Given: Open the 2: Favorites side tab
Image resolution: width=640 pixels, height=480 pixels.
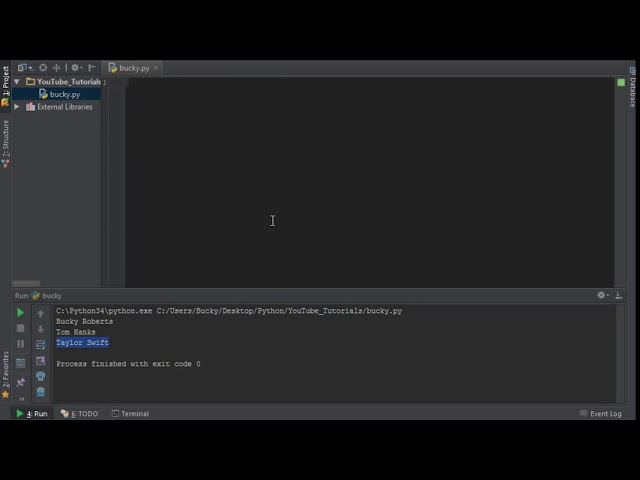Looking at the screenshot, I should [5, 375].
